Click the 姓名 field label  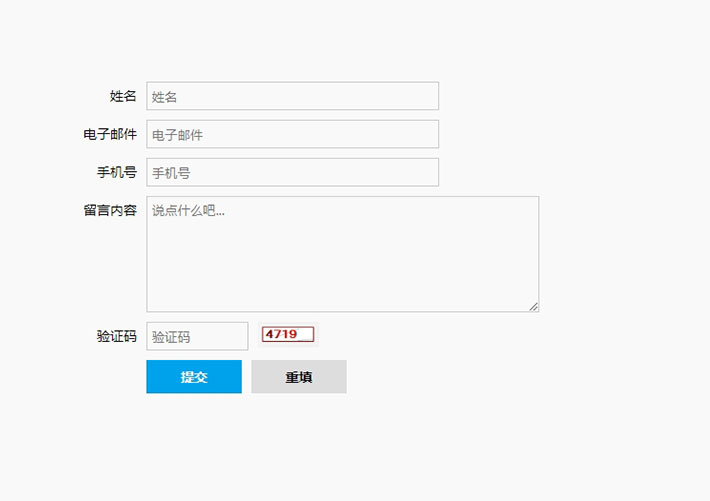123,96
